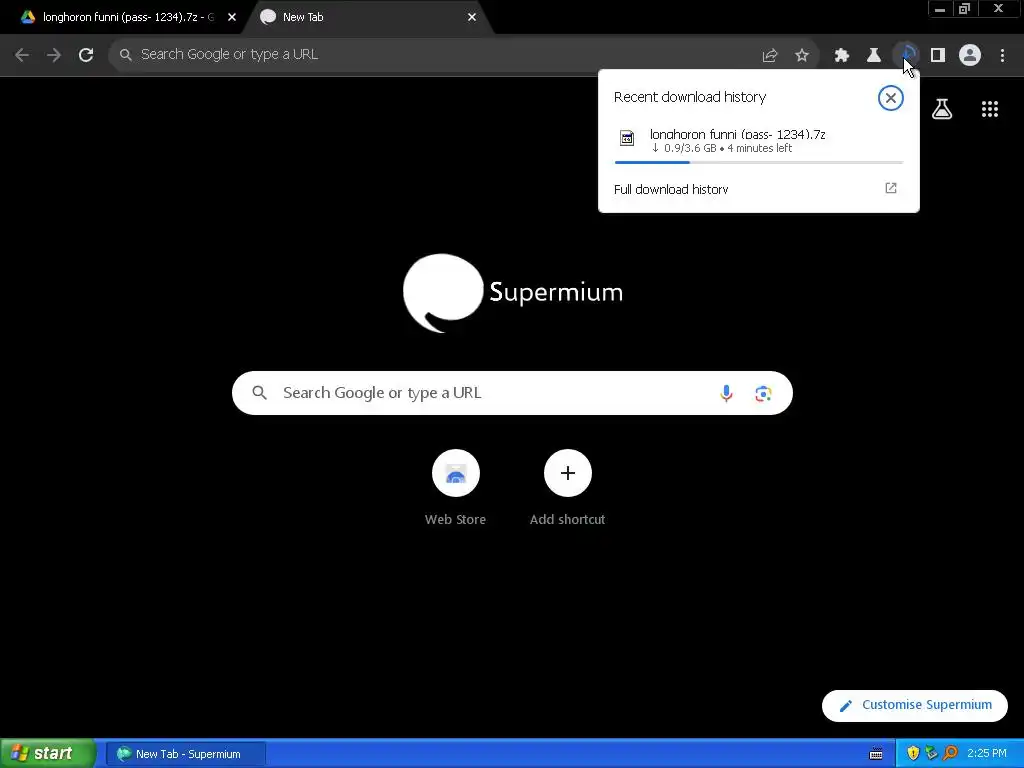Viewport: 1024px width, 768px height.
Task: Close the longhoron funni tab
Action: point(232,17)
